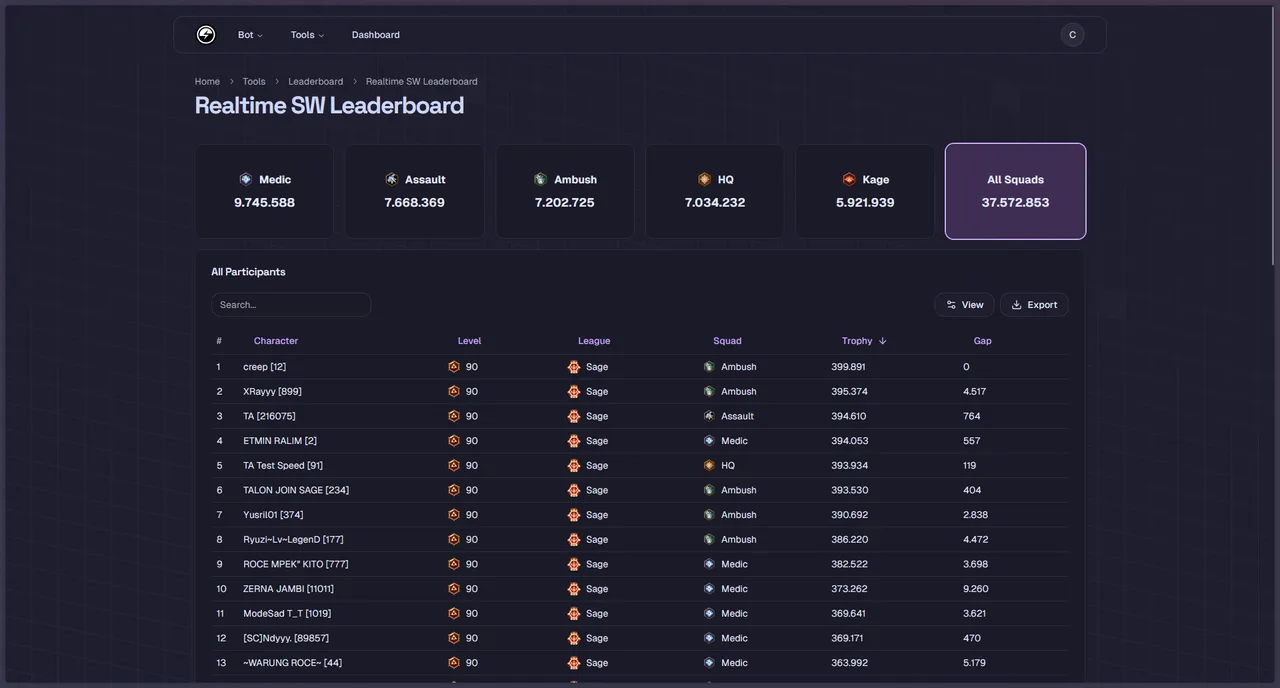The width and height of the screenshot is (1280, 688).
Task: Click Medic squad icon in ROCE MPEK° KITO row
Action: pyautogui.click(x=709, y=564)
